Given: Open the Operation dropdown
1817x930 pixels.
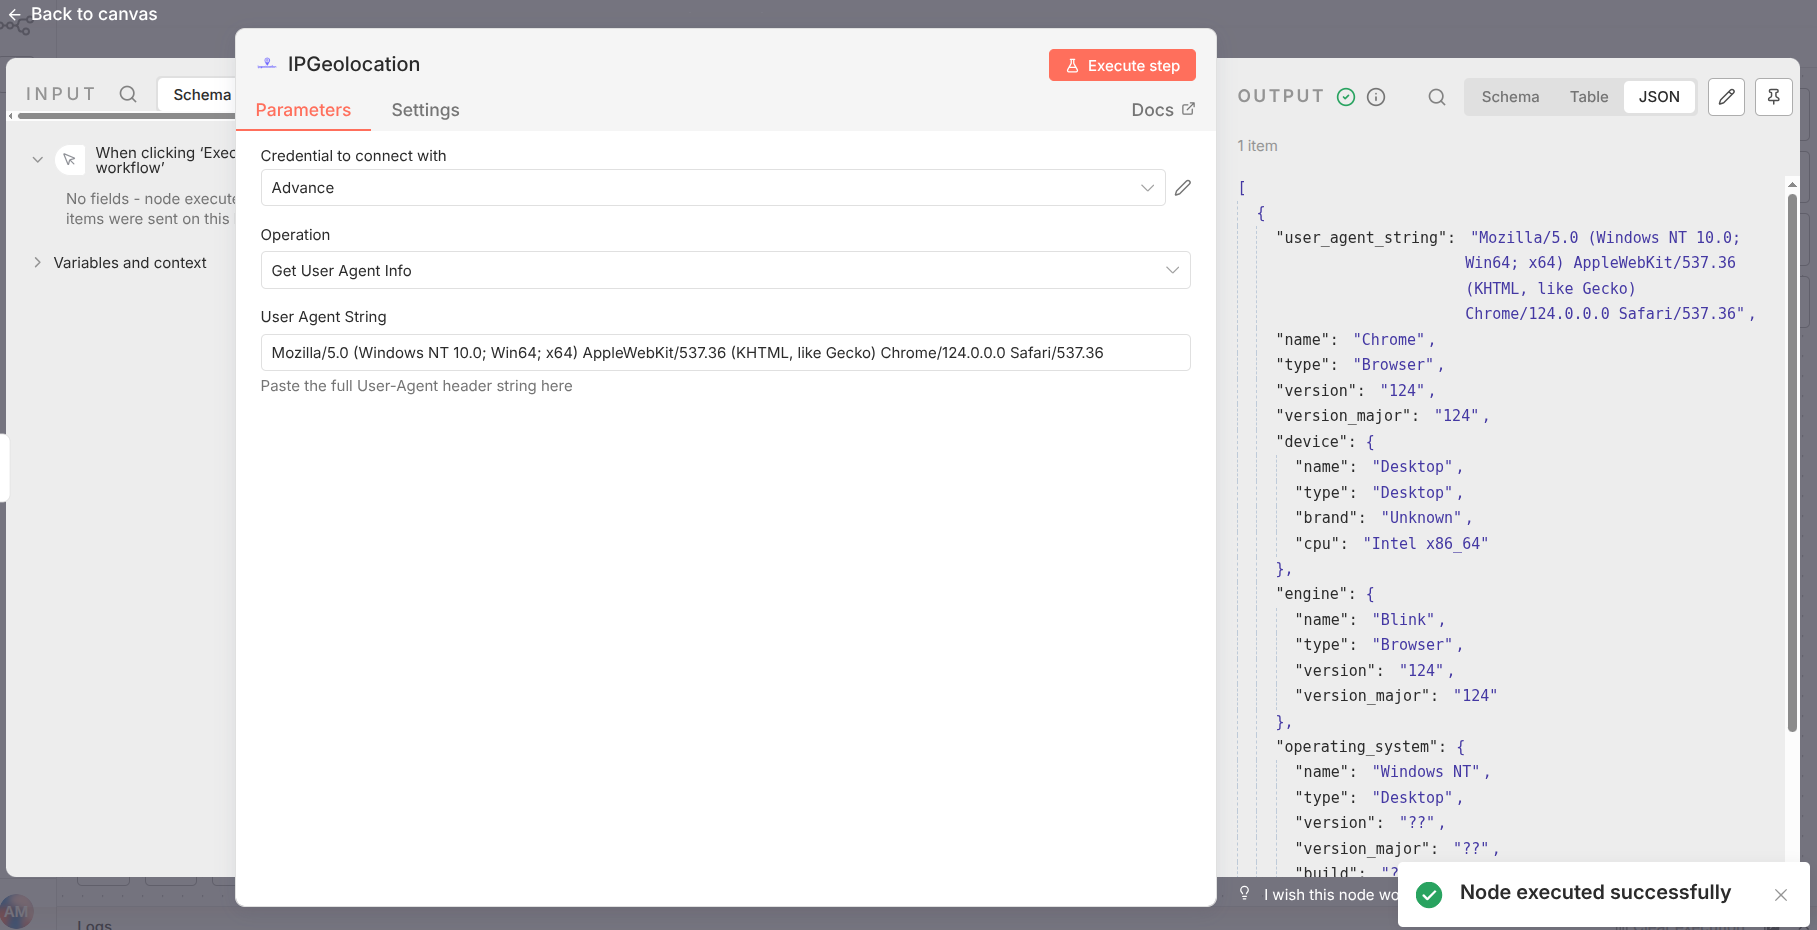Looking at the screenshot, I should tap(725, 270).
